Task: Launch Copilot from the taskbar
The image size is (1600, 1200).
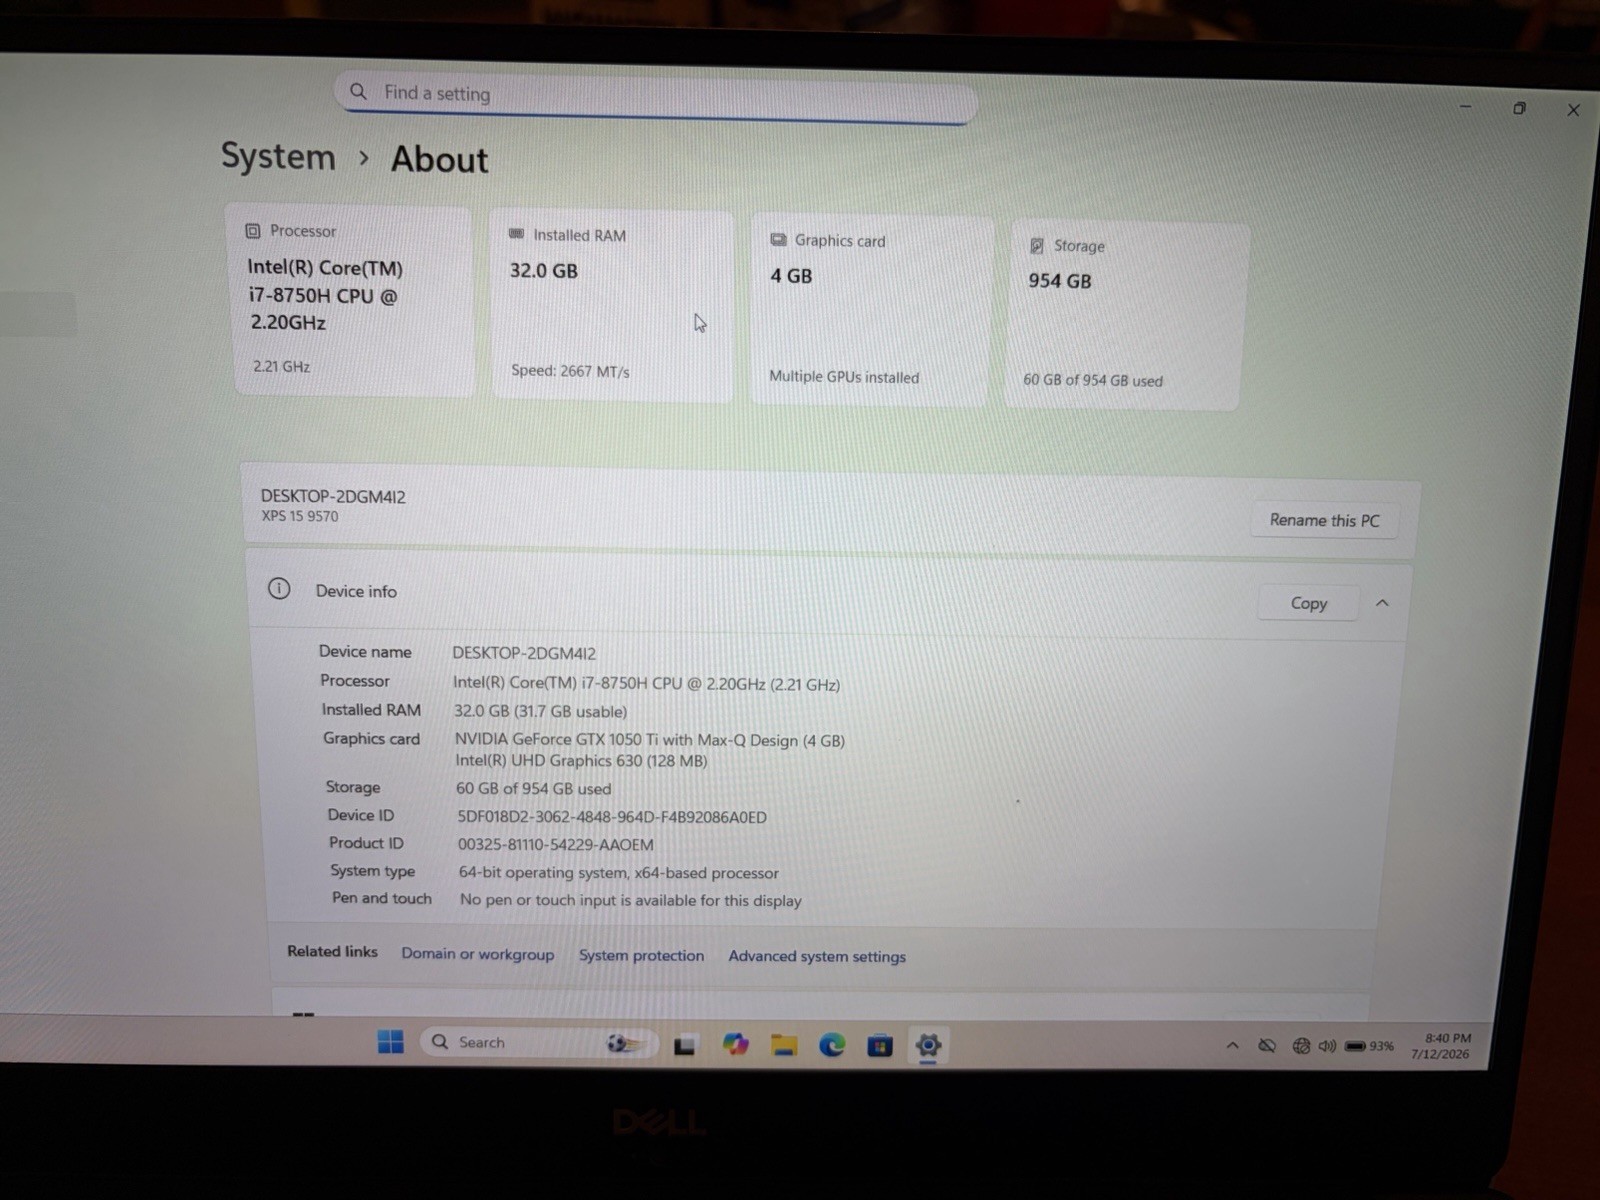Action: [735, 1045]
